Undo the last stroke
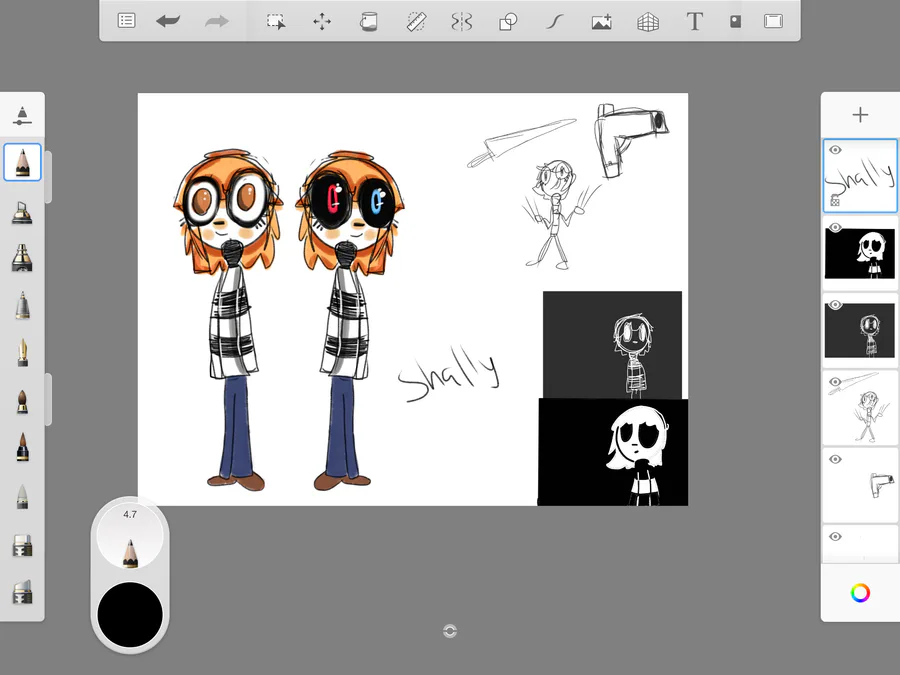Image resolution: width=900 pixels, height=675 pixels. tap(168, 21)
